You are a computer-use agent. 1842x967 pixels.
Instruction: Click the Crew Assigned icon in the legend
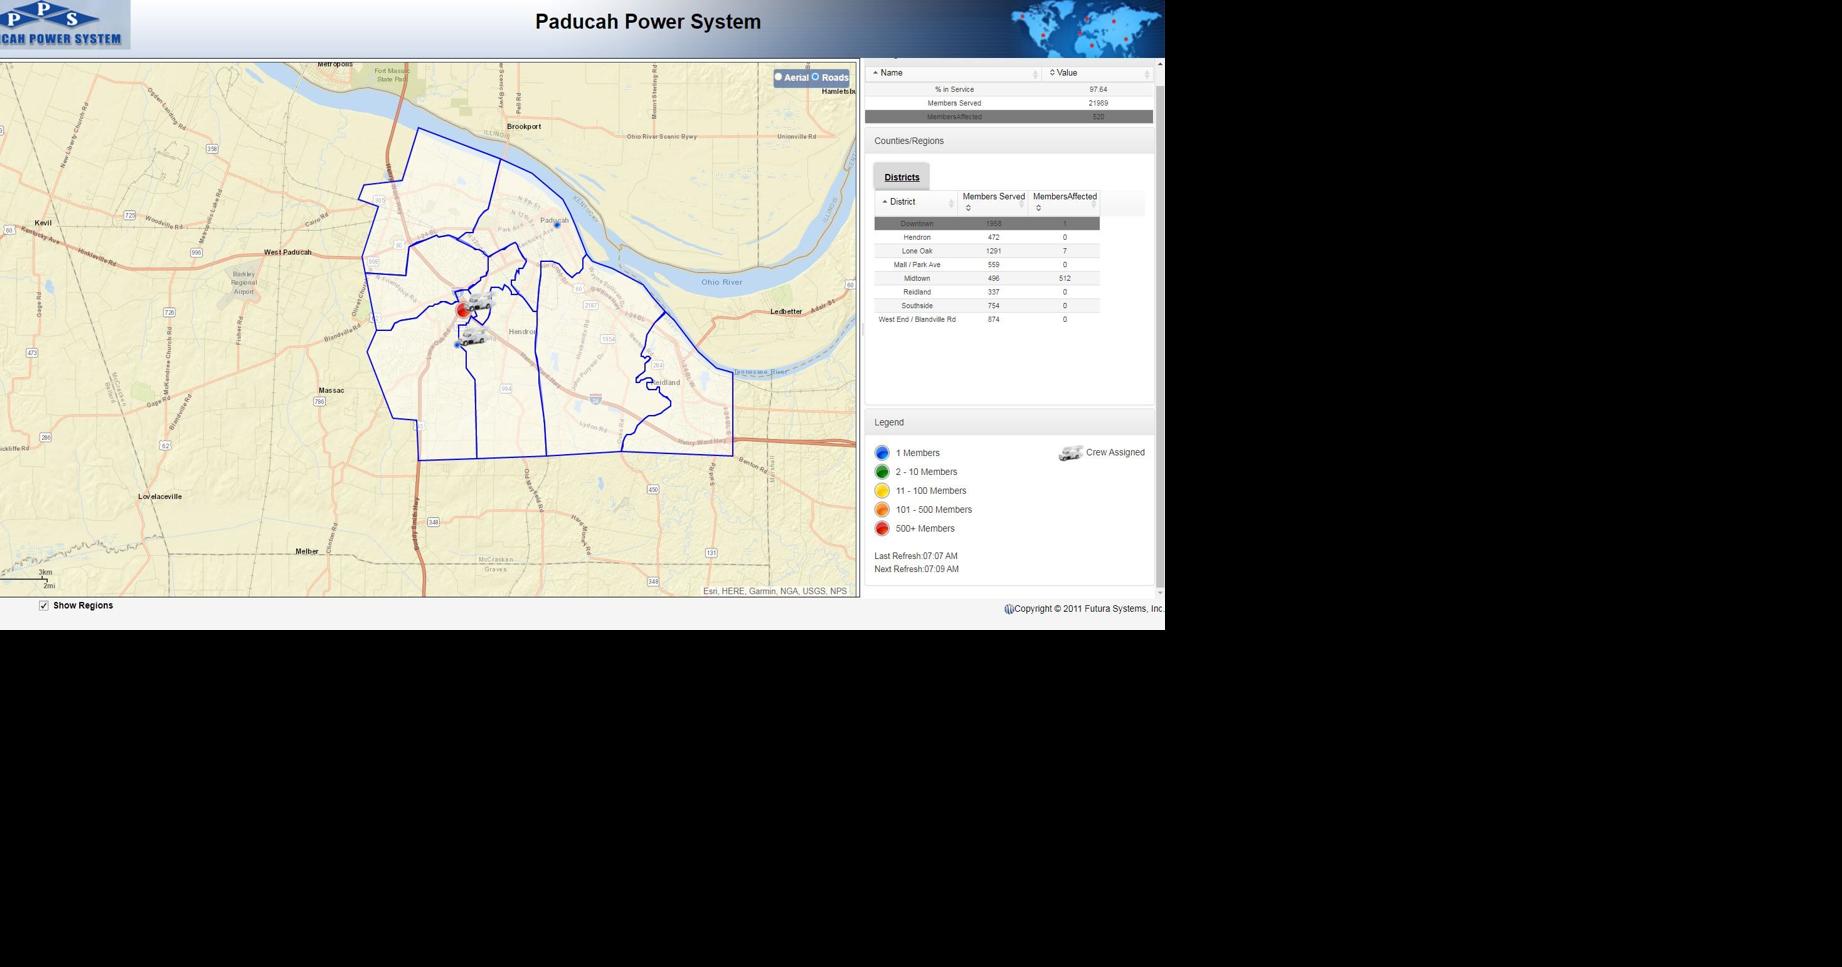click(1067, 452)
